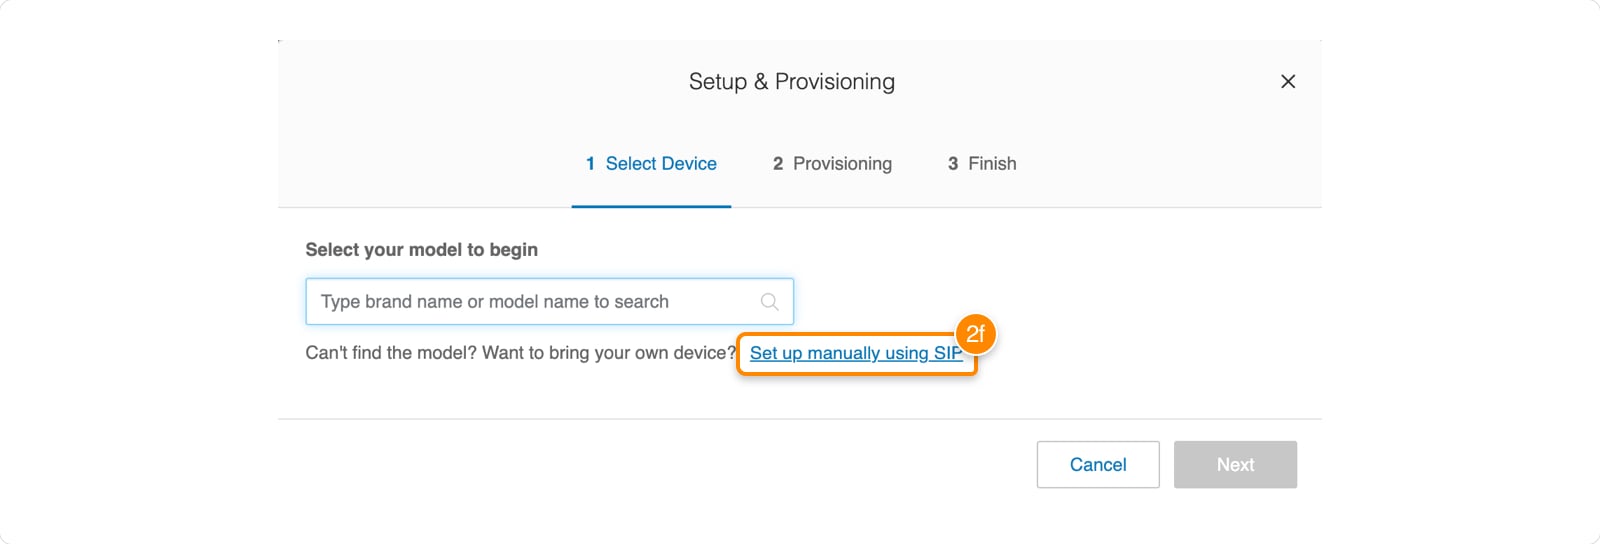Focus the brand or model search field
1600x544 pixels.
pos(530,302)
